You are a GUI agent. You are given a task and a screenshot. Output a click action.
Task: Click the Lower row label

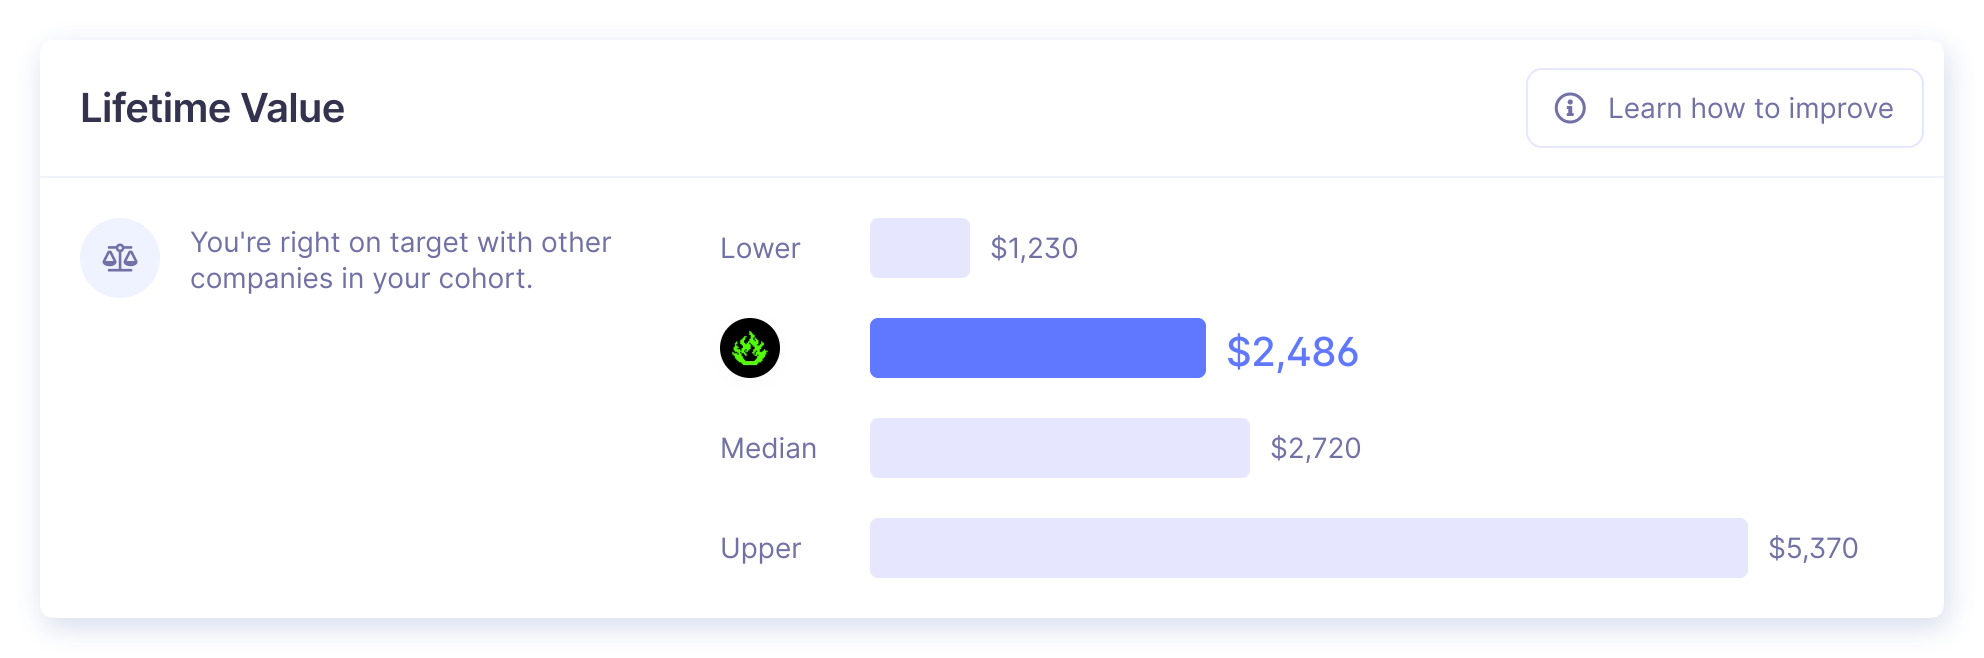click(760, 248)
